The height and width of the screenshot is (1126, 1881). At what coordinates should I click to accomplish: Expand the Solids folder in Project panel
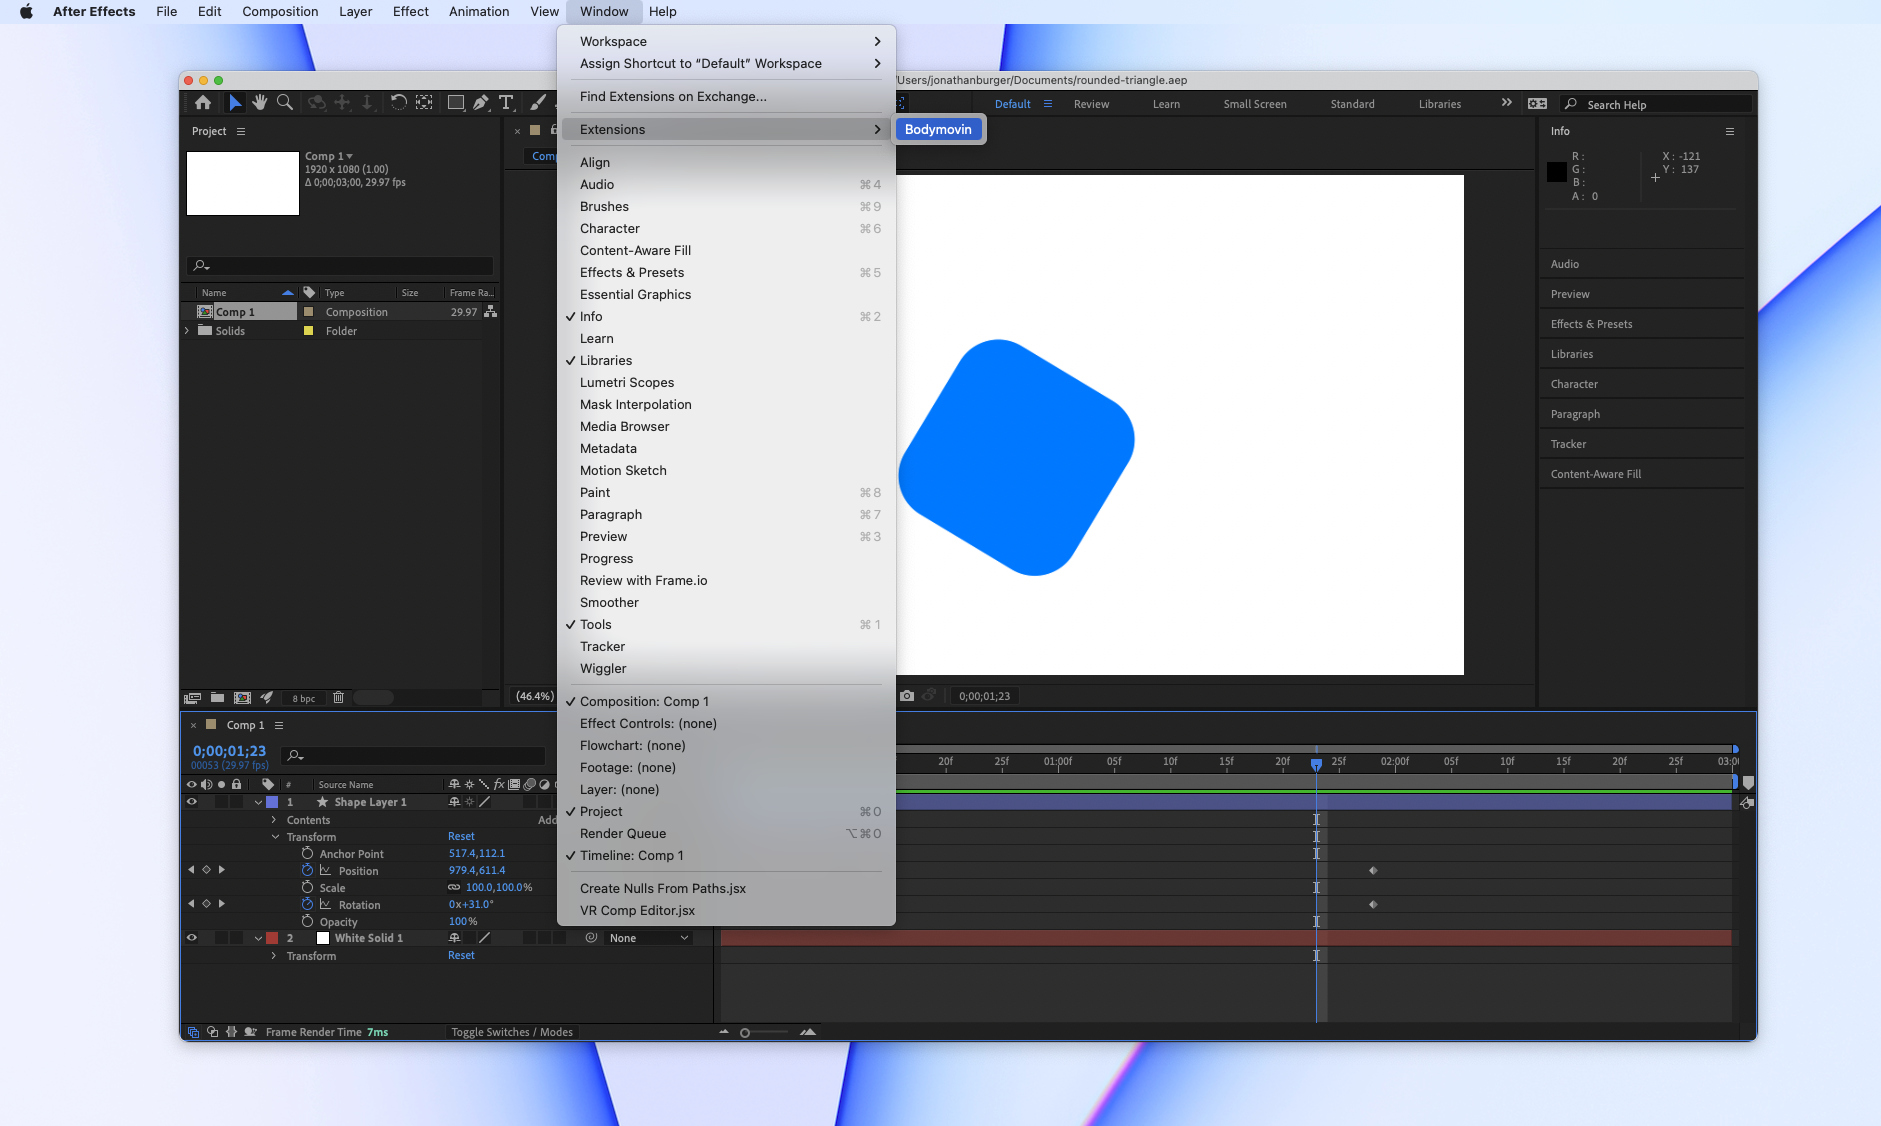(187, 331)
